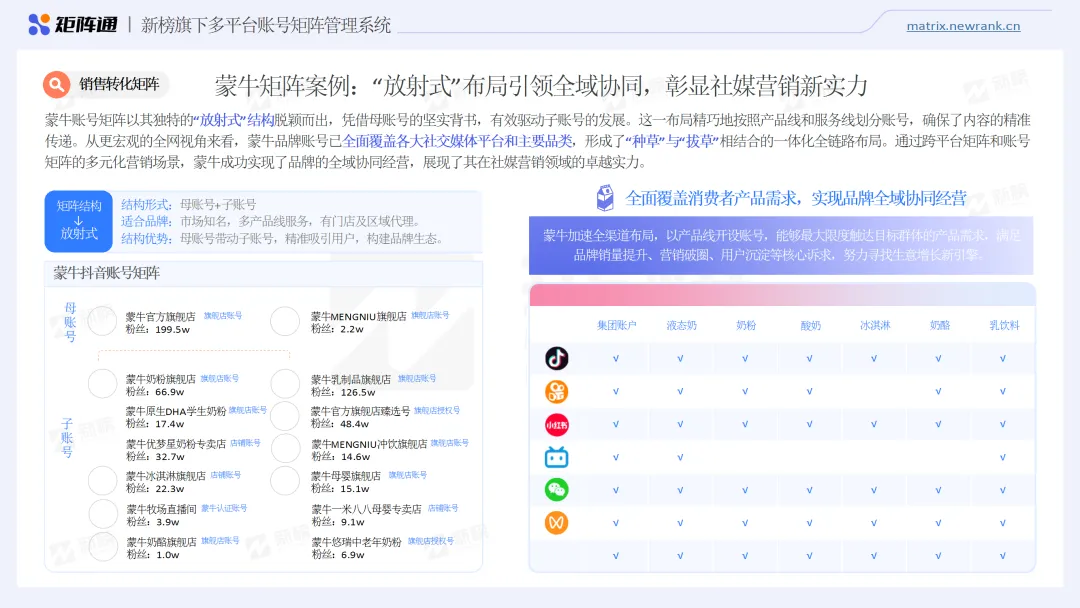Click the Kuaishou platform icon
The height and width of the screenshot is (608, 1080).
pos(557,391)
